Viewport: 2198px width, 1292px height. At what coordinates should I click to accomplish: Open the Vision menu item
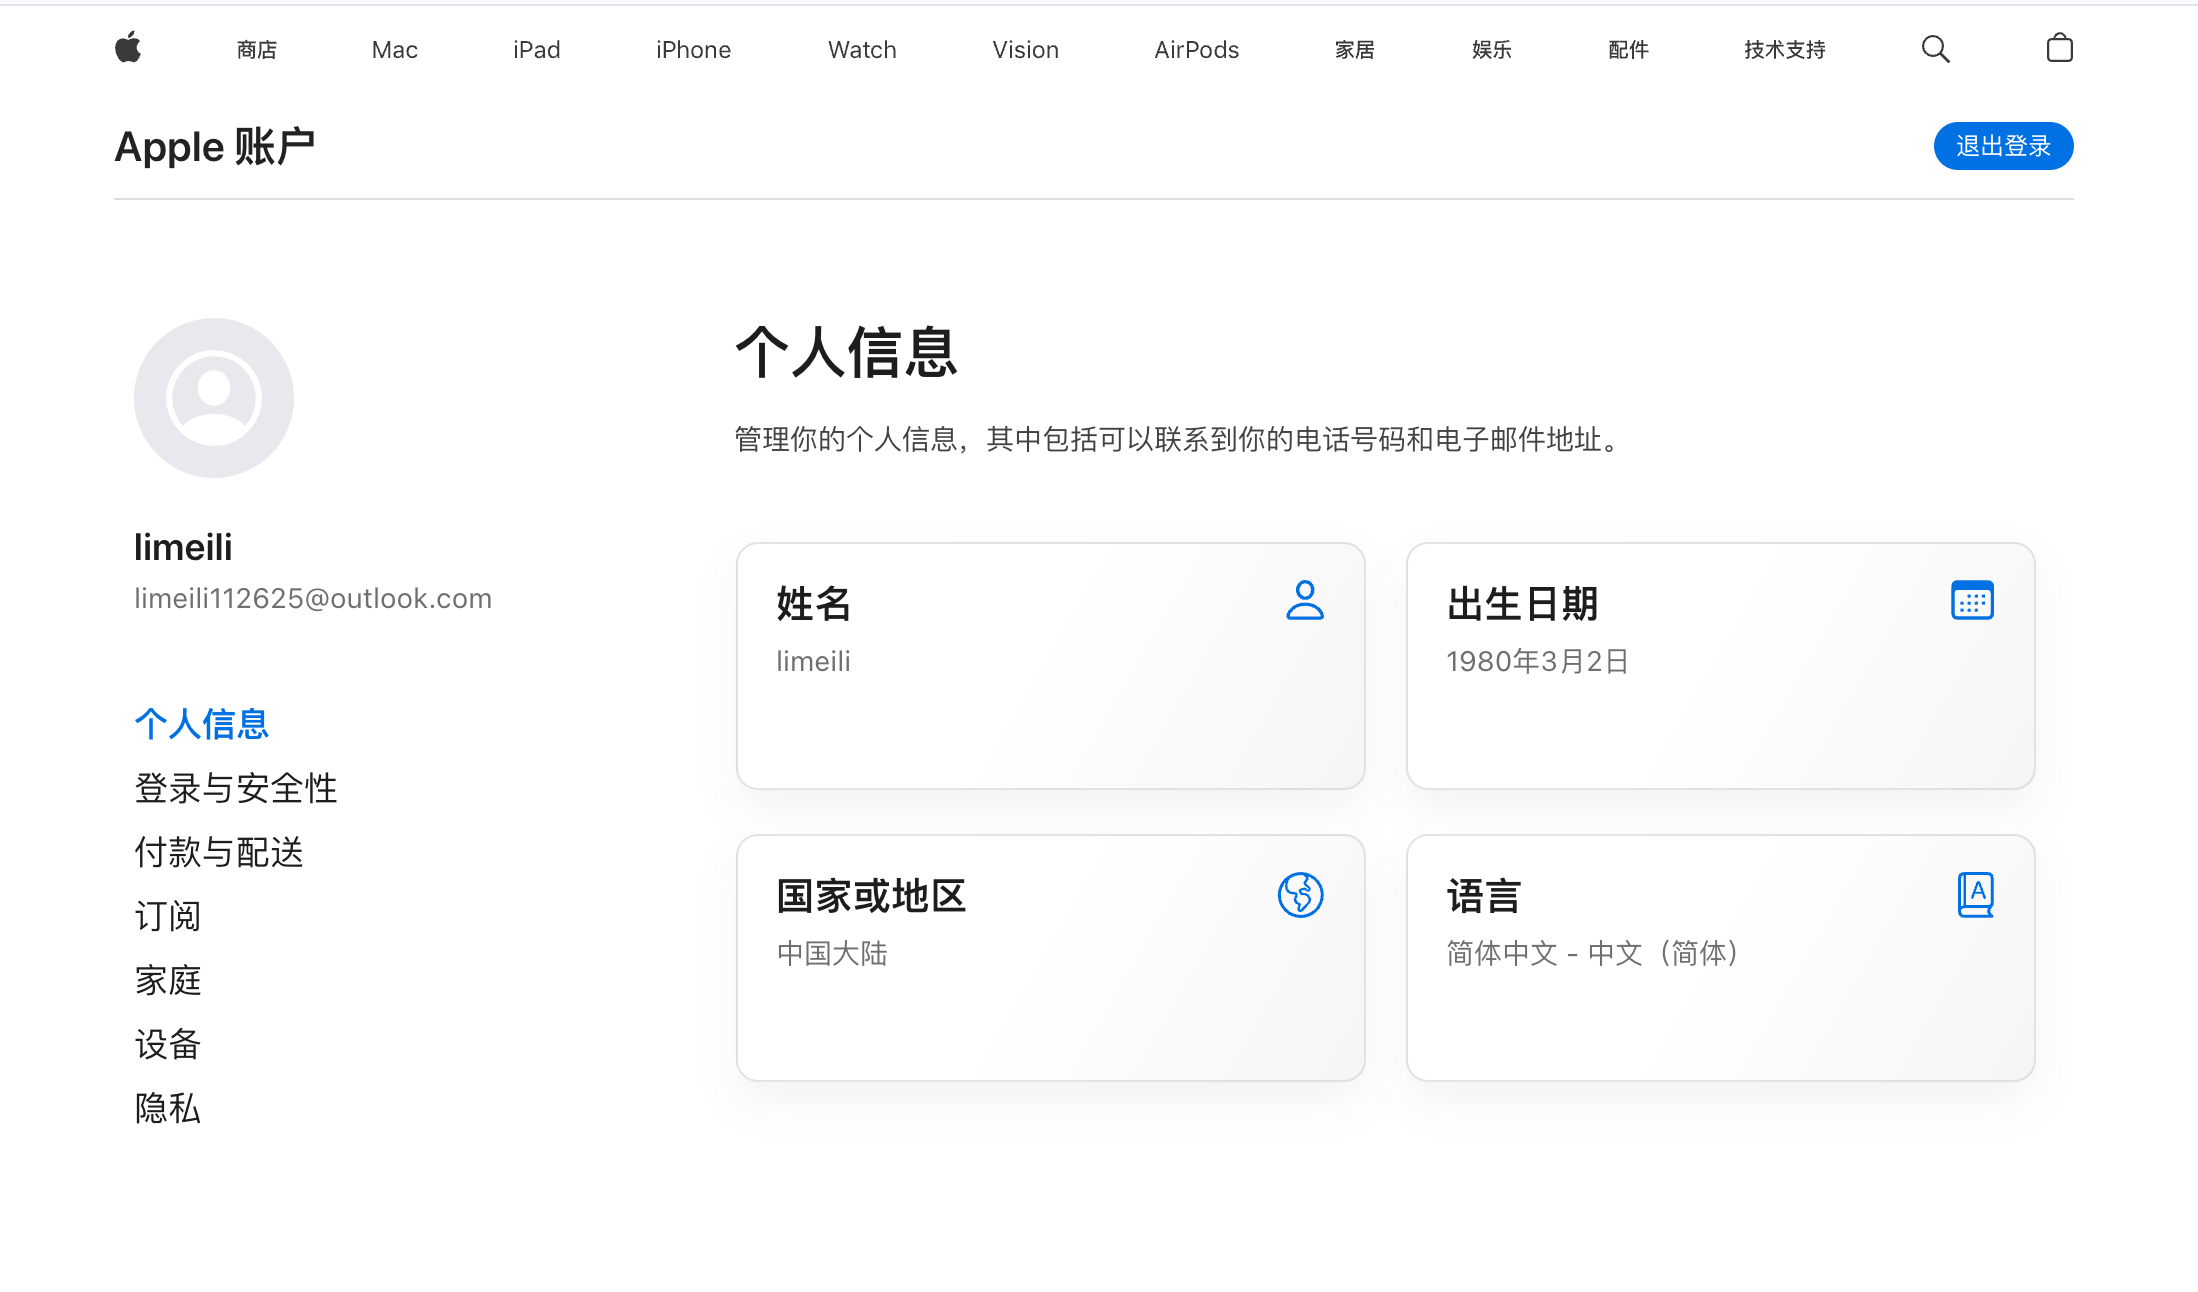[1026, 49]
